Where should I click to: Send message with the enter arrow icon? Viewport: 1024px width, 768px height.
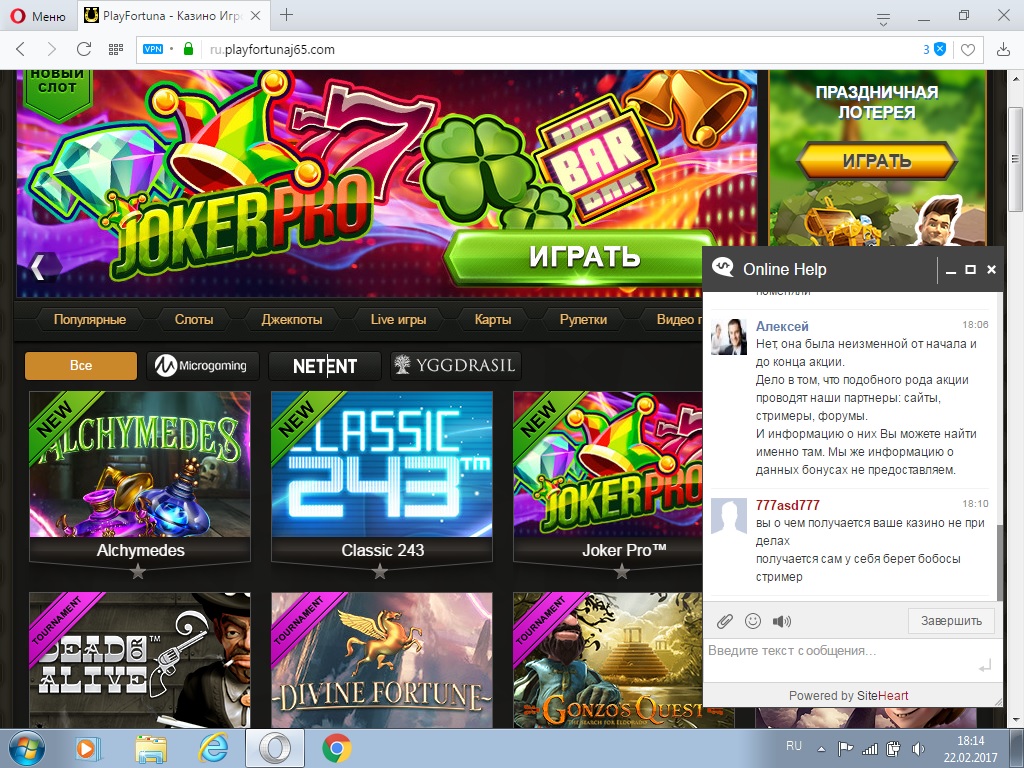984,666
